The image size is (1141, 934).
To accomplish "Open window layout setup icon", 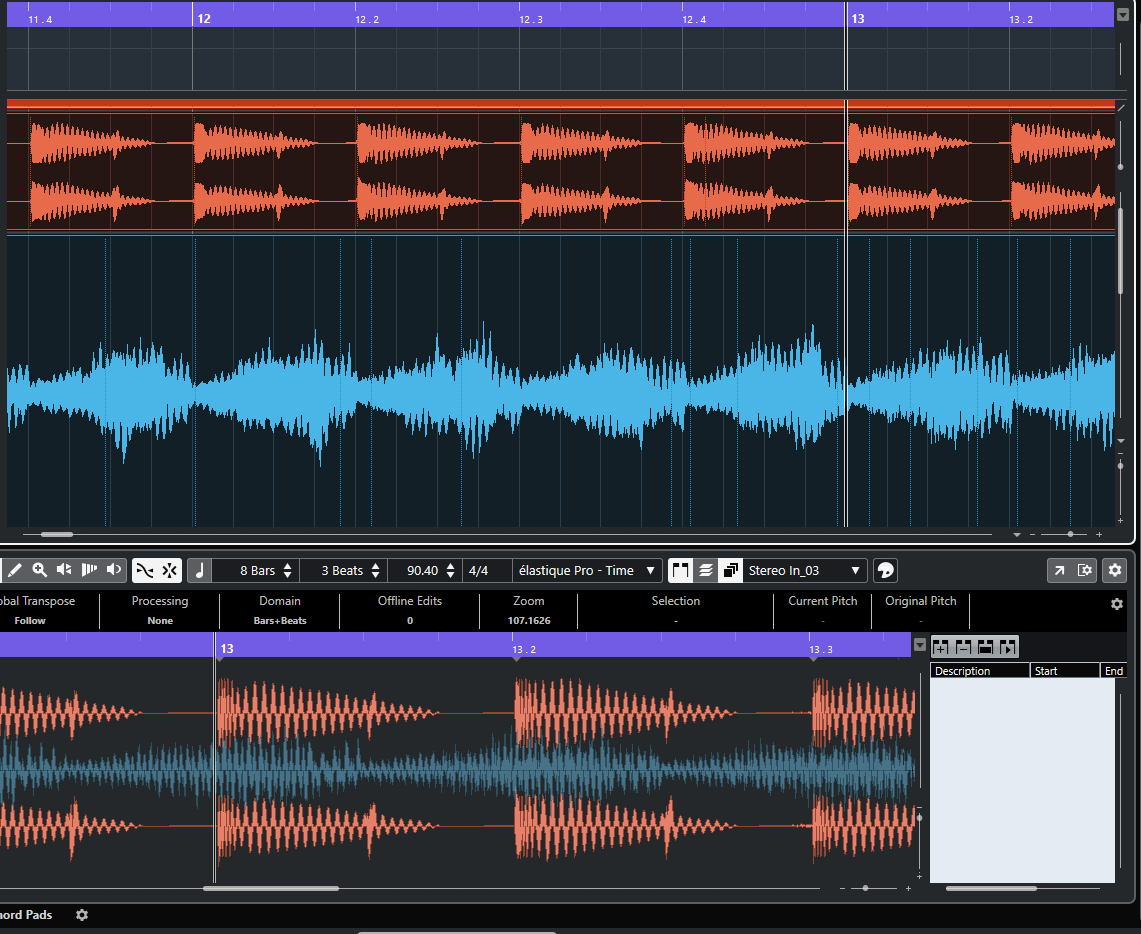I will [1085, 570].
